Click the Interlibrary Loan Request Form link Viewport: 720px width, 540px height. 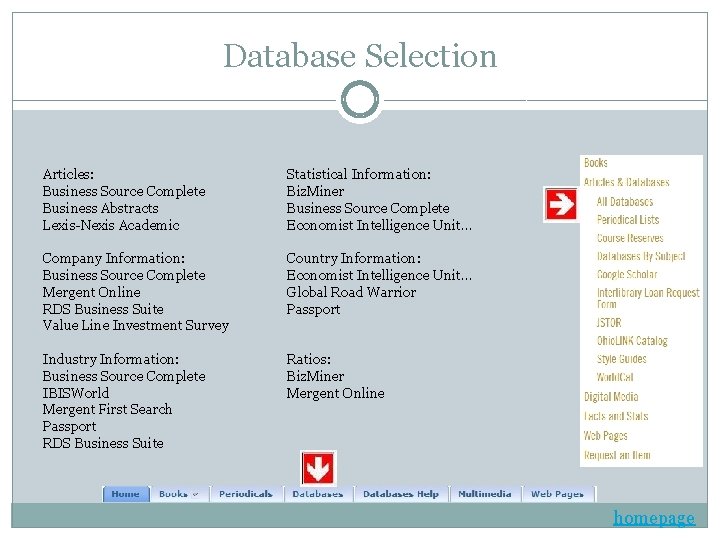pyautogui.click(x=648, y=298)
